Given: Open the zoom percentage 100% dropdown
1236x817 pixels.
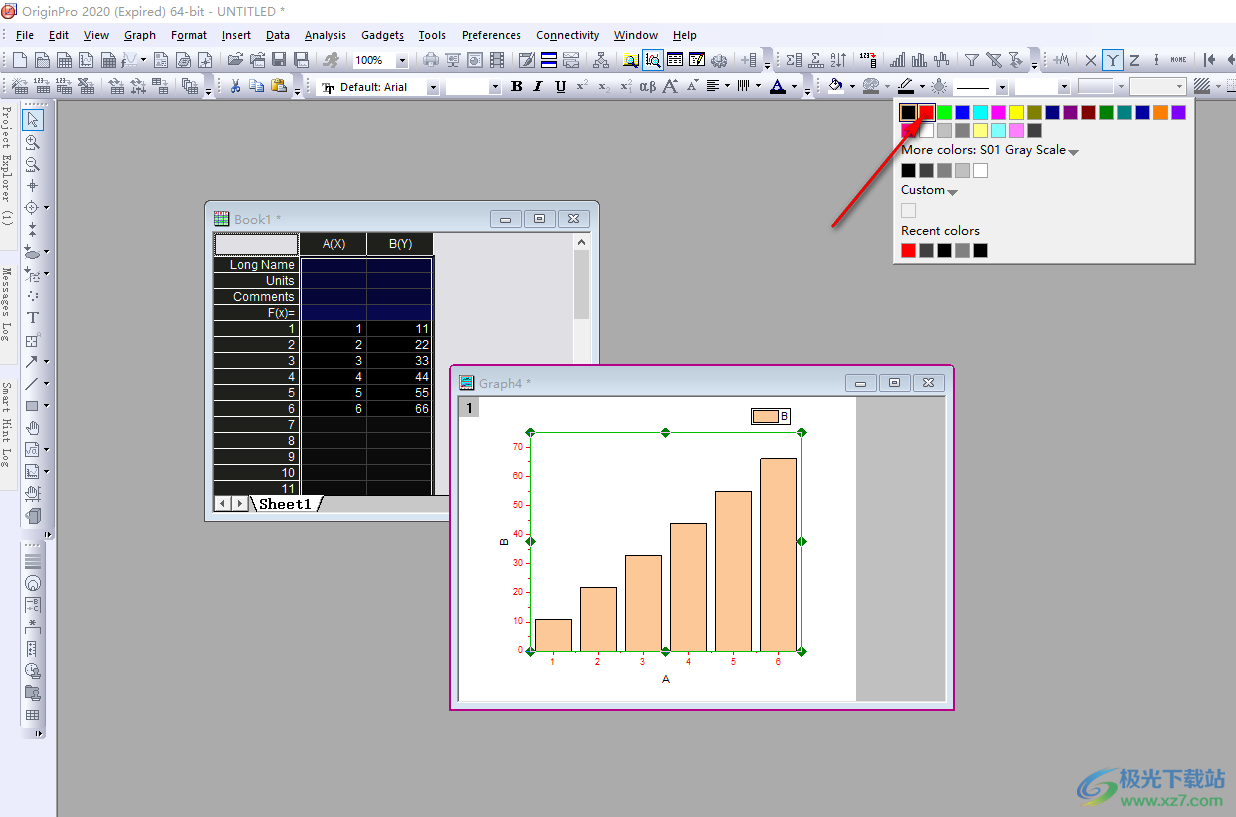Looking at the screenshot, I should coord(402,61).
